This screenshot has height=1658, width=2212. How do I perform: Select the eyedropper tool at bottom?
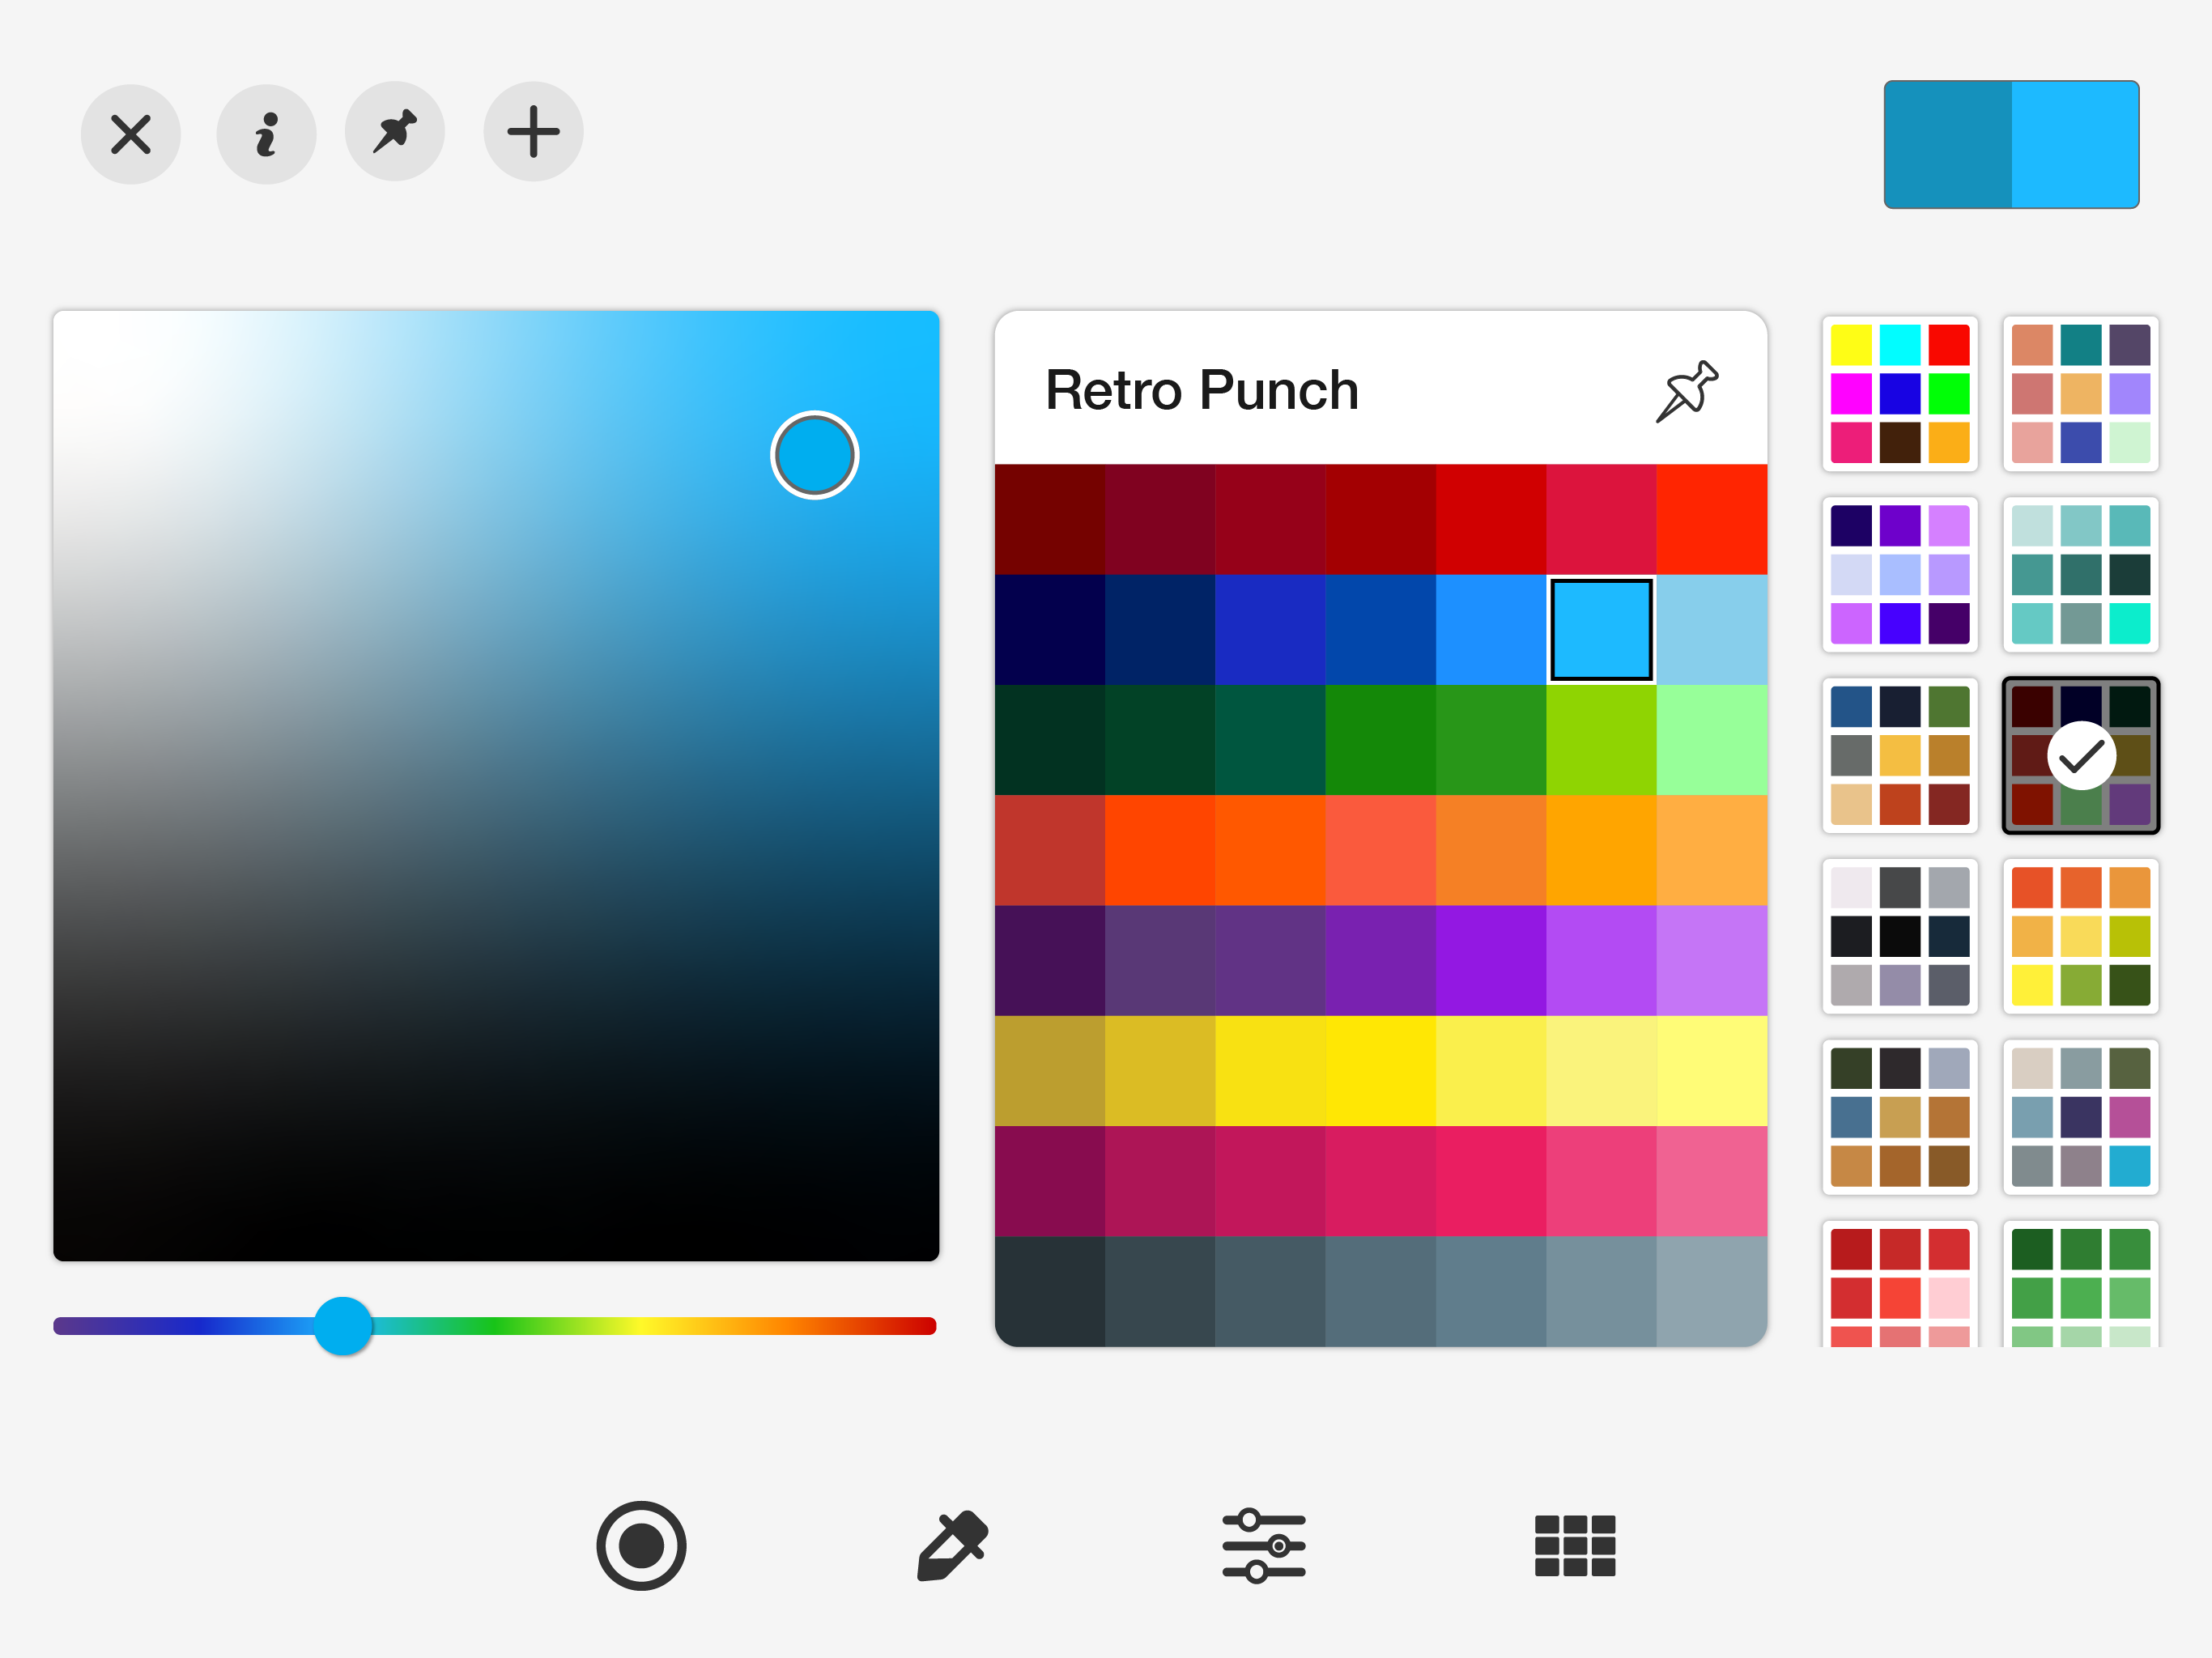[953, 1545]
